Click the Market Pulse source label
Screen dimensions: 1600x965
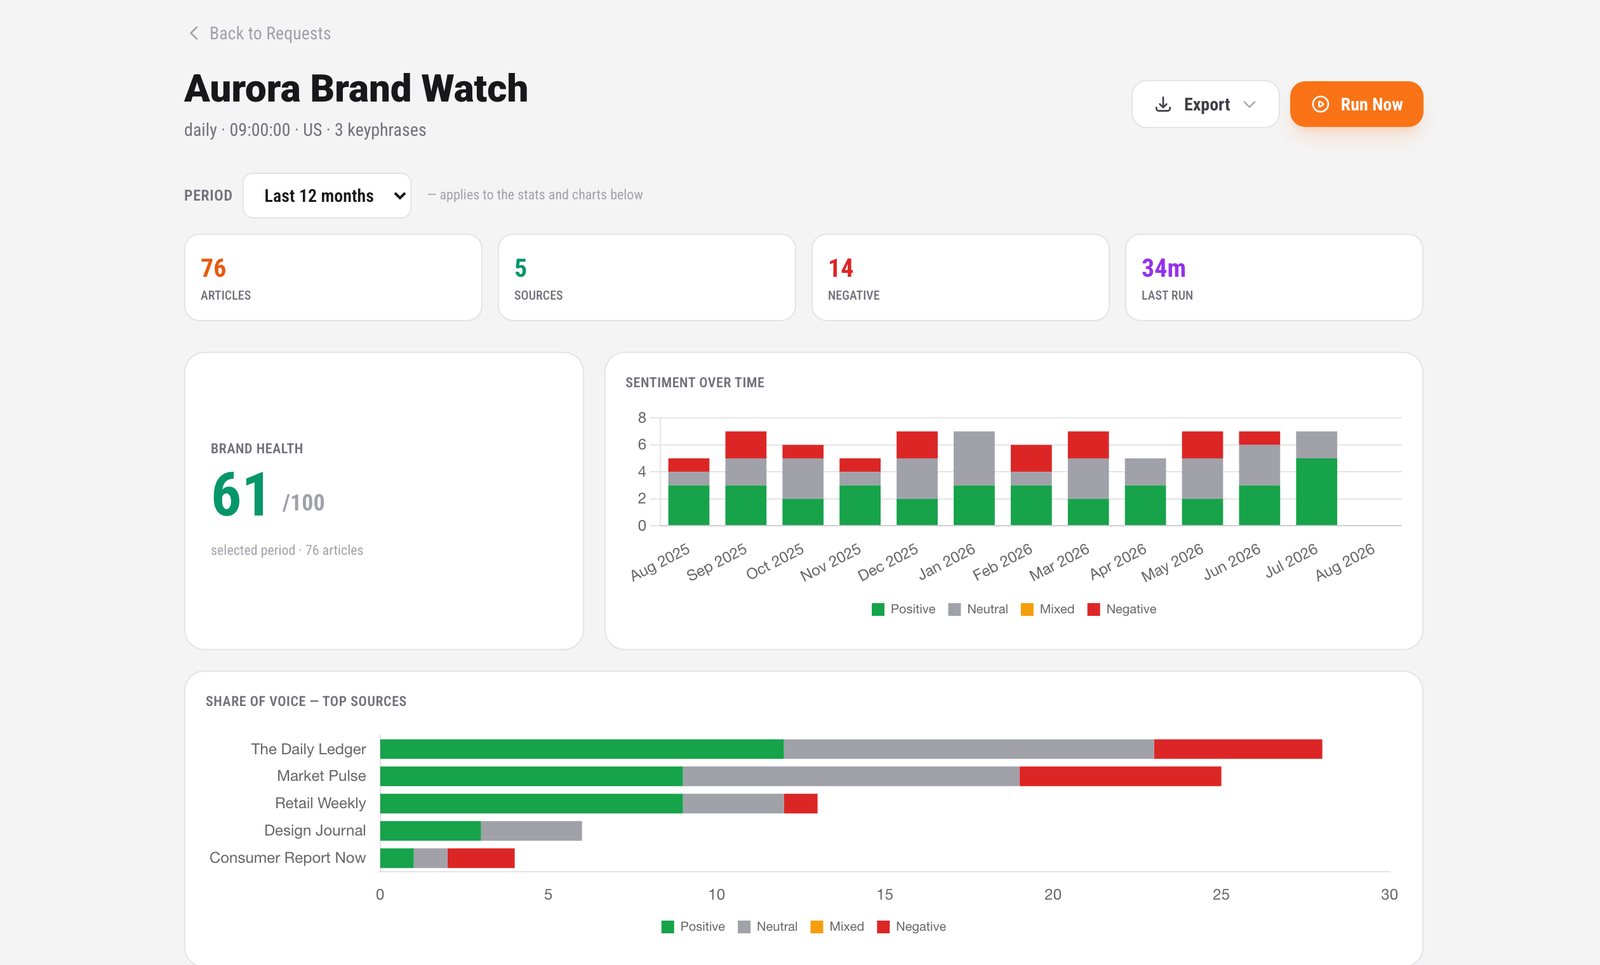(x=321, y=776)
